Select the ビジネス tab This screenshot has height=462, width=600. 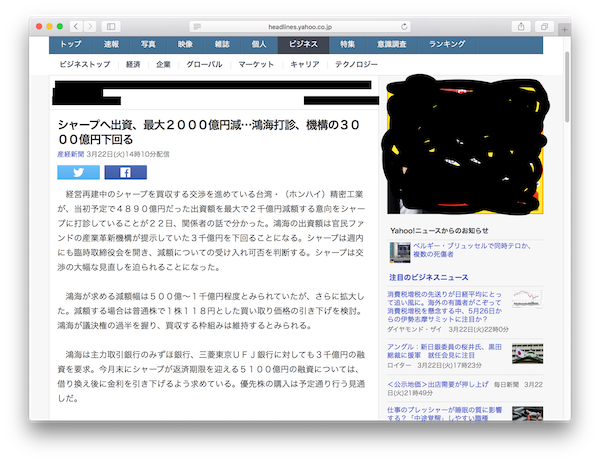point(303,44)
